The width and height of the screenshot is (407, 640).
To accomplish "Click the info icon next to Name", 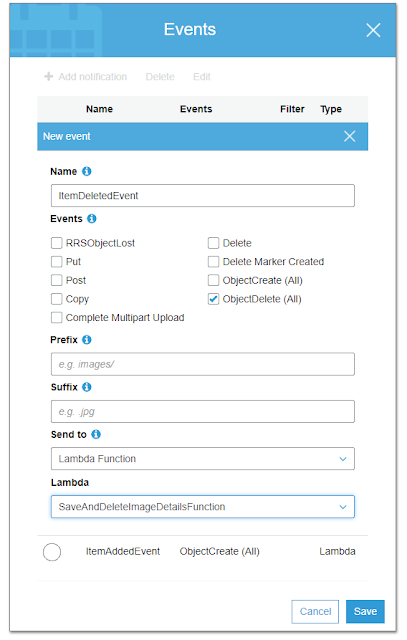I will coord(87,171).
